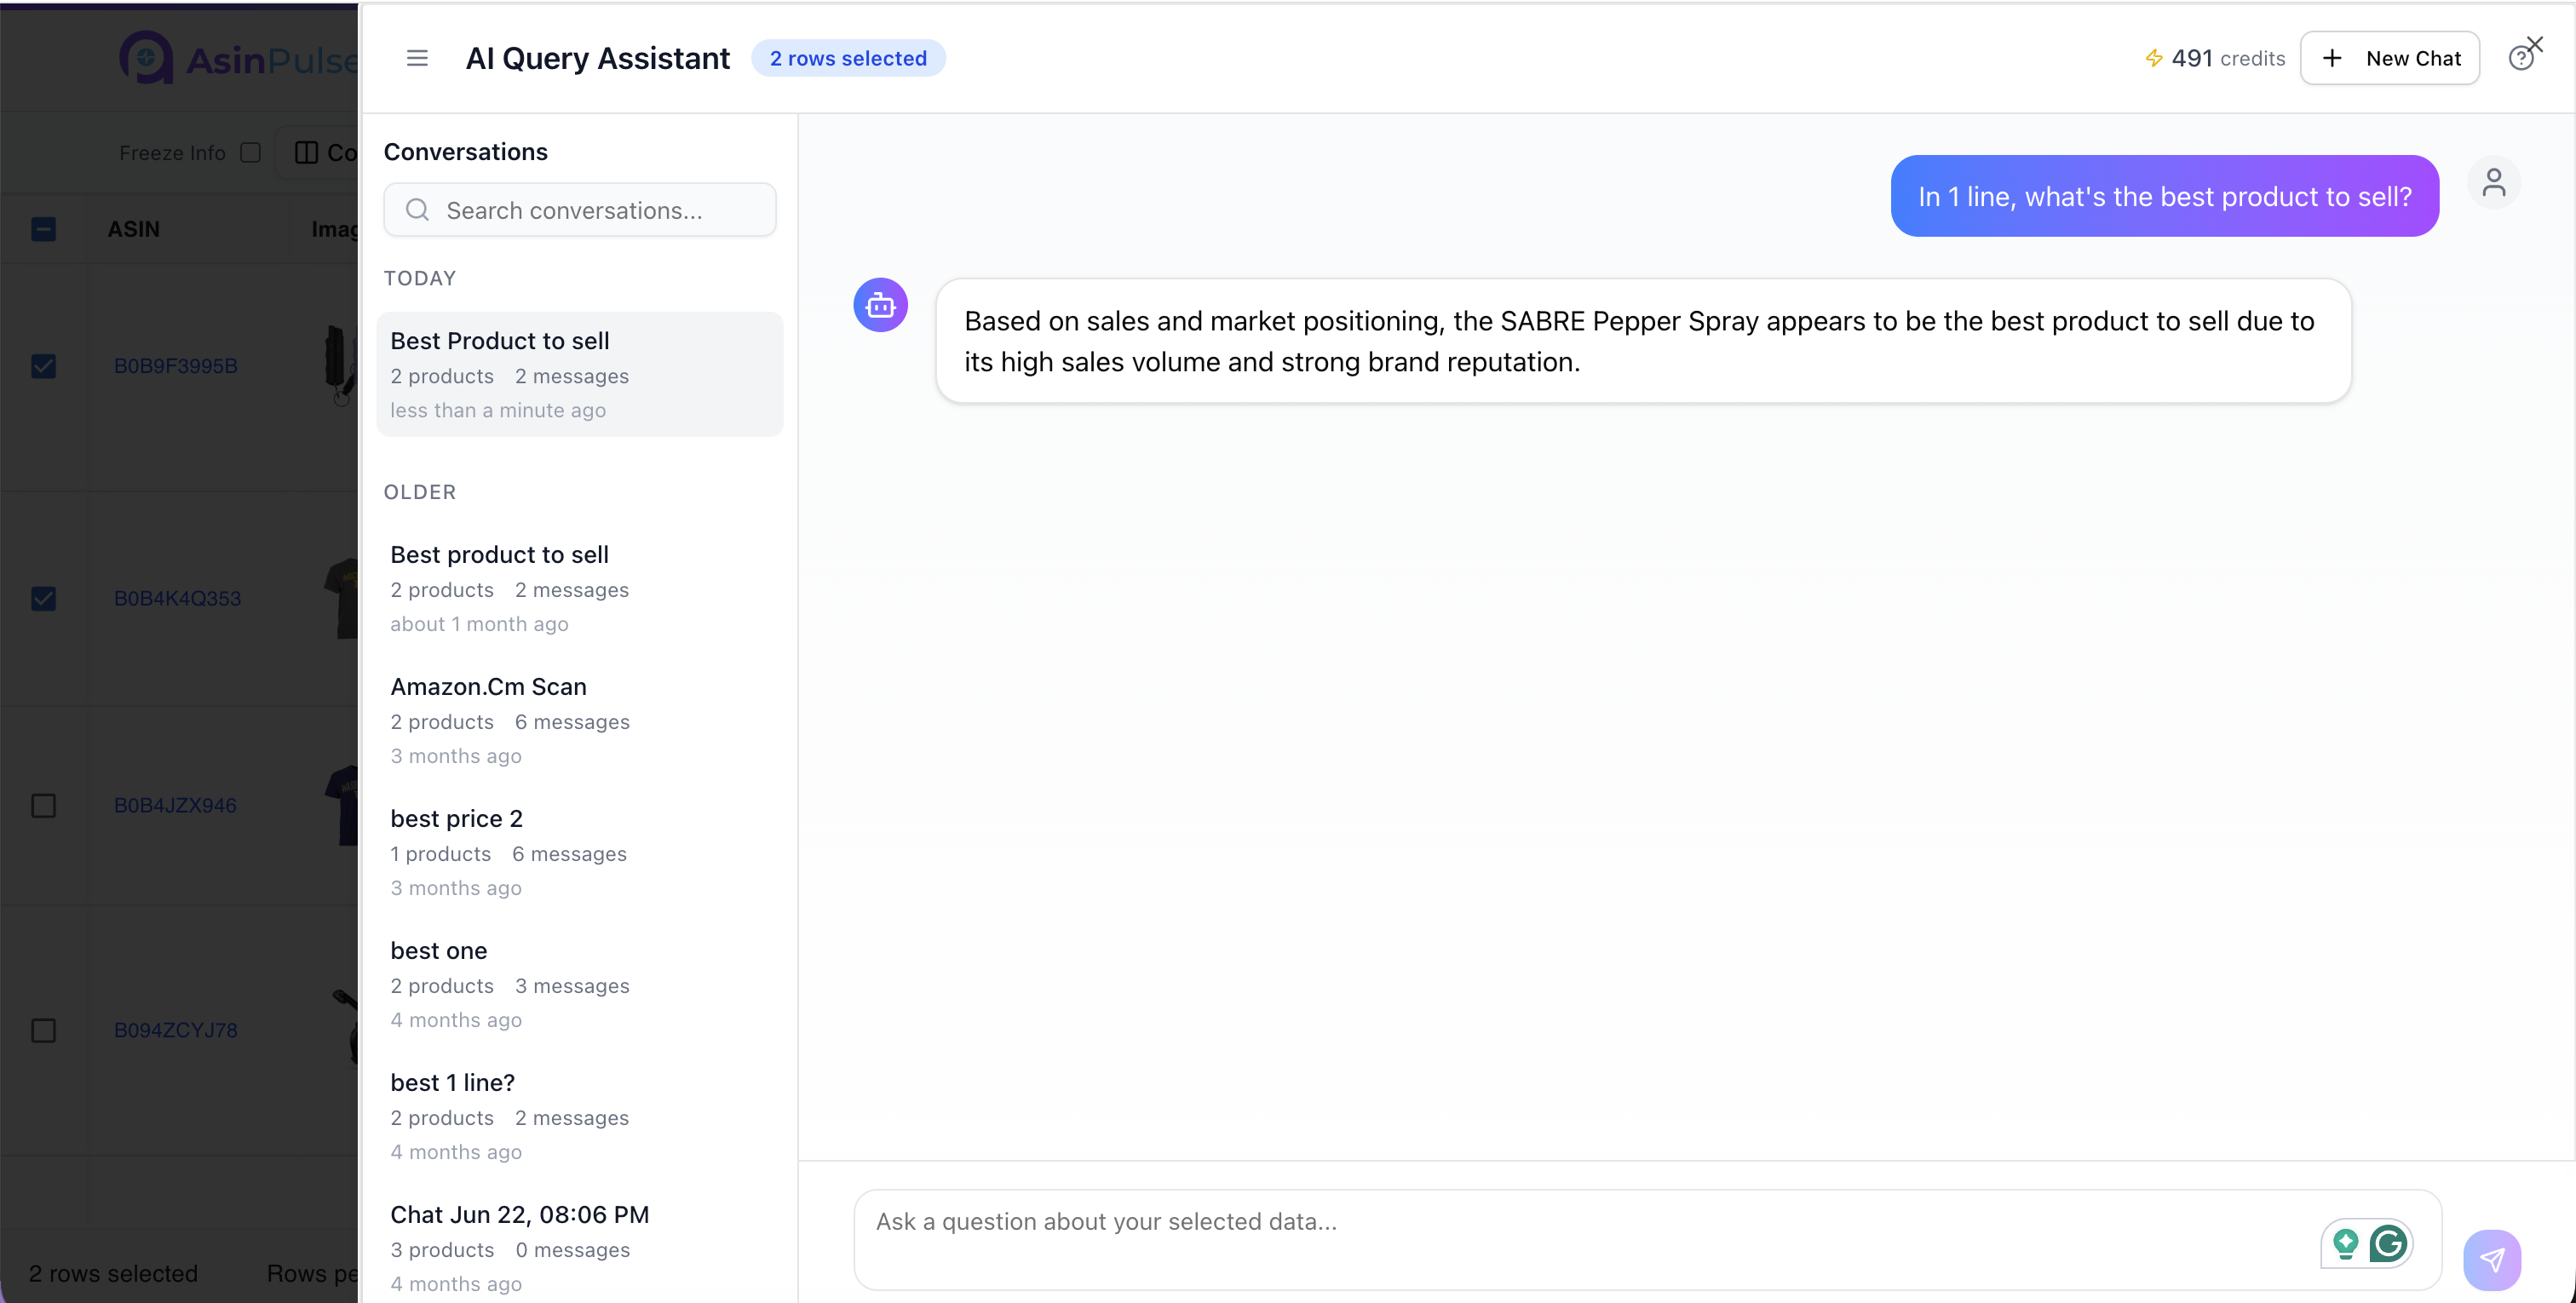The width and height of the screenshot is (2576, 1303).
Task: Open the B094ZCYJ78 ASIN link
Action: 175,1030
